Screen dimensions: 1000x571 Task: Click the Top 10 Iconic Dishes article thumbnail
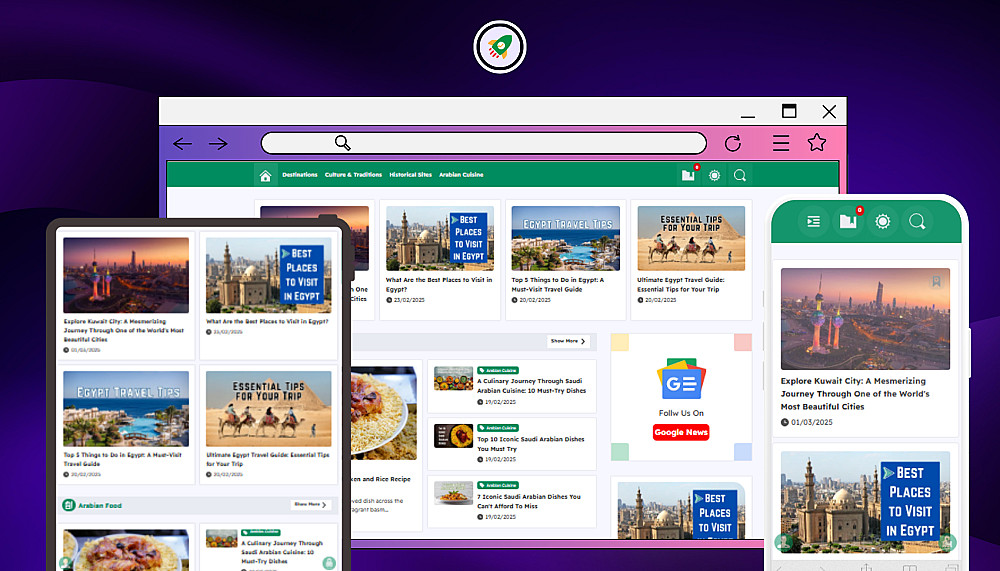tap(453, 436)
